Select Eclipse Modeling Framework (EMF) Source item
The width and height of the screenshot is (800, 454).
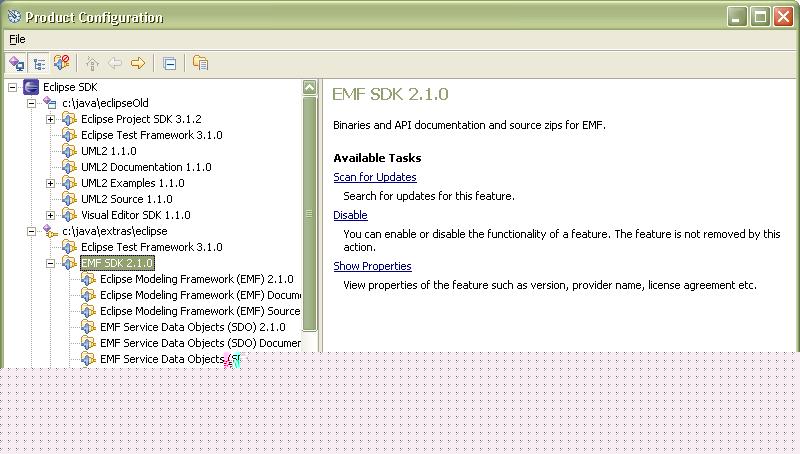click(x=200, y=311)
